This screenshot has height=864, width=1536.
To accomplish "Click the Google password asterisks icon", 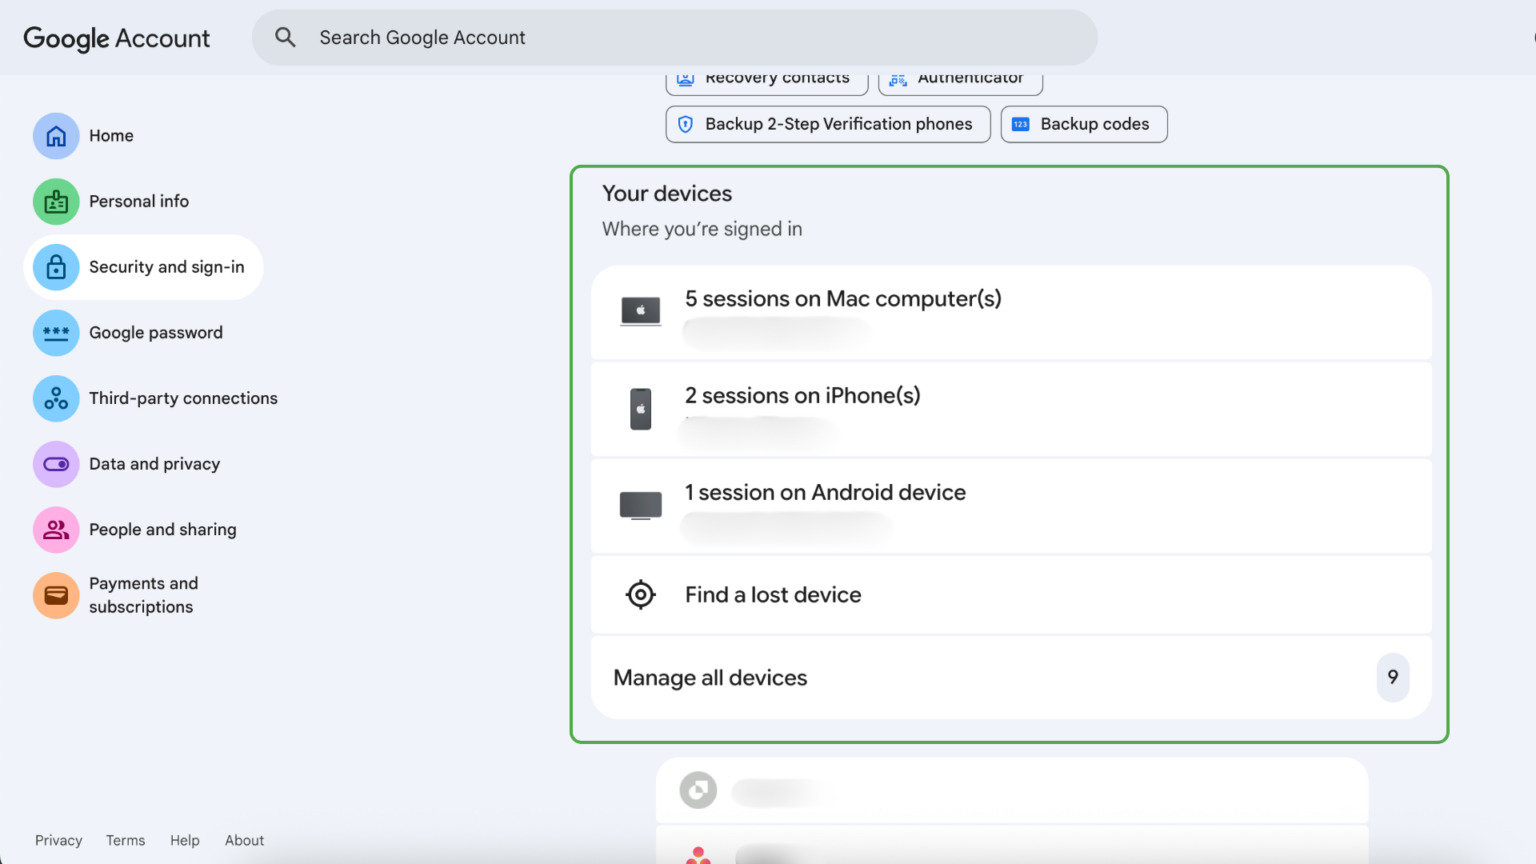I will tap(56, 333).
